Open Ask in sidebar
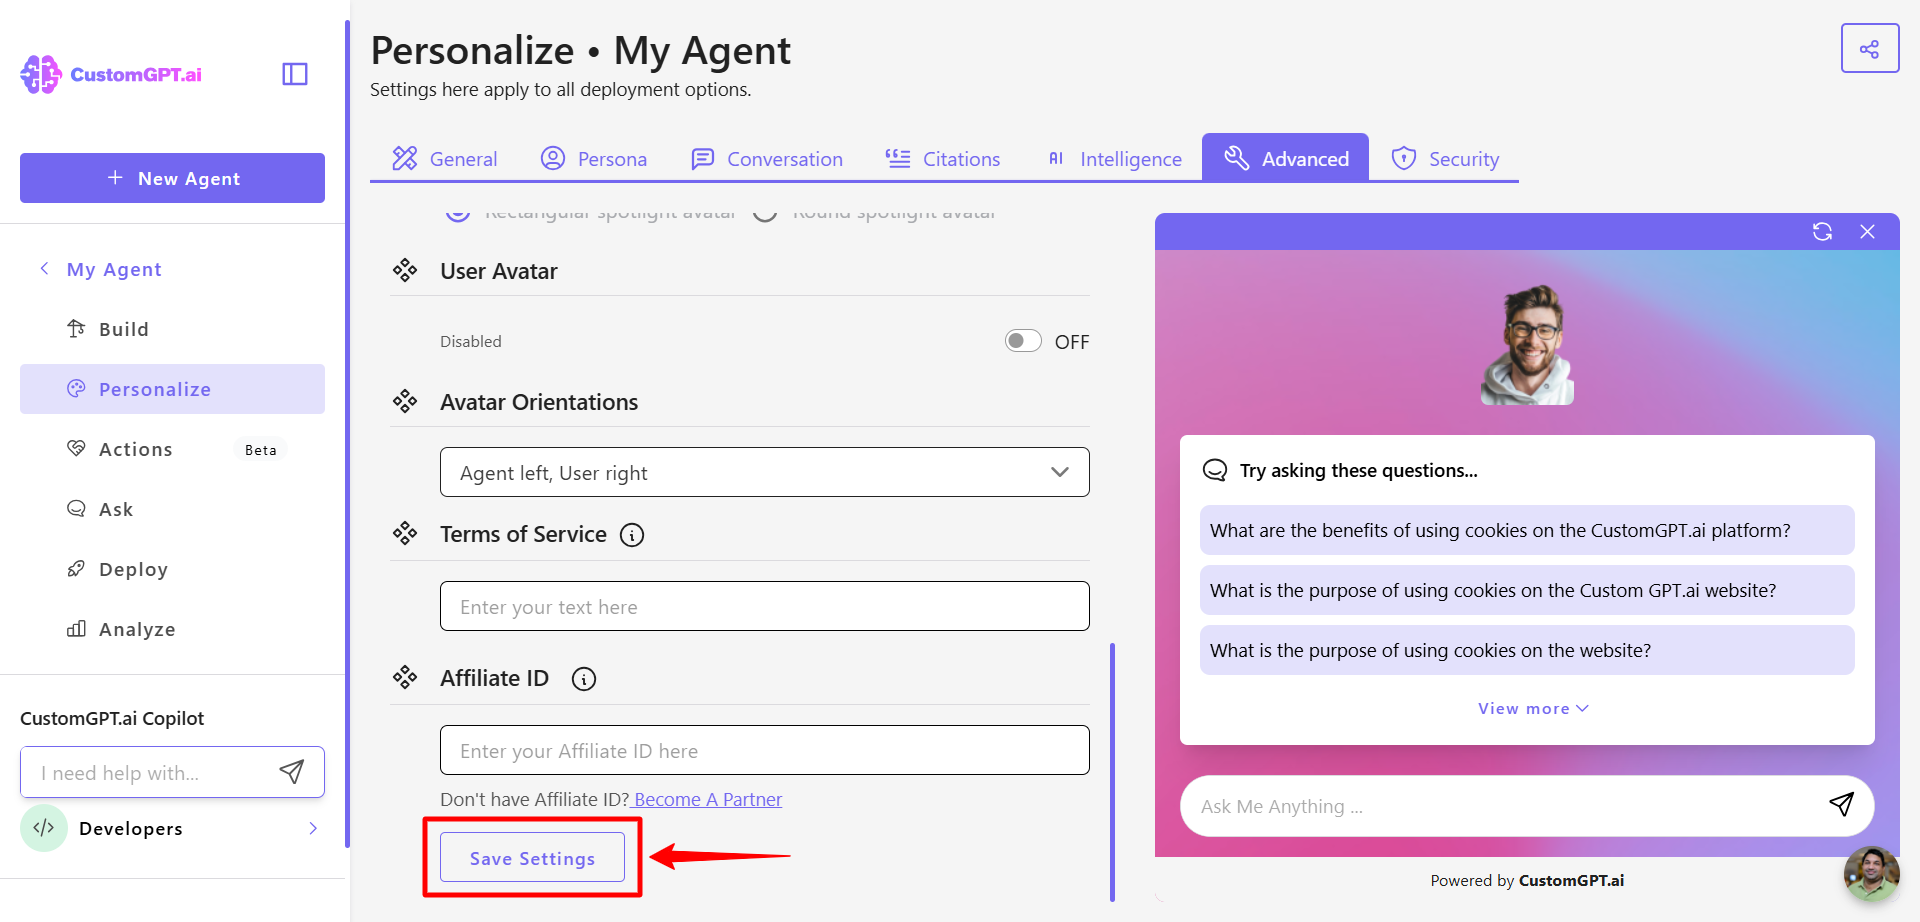The image size is (1920, 922). [x=172, y=509]
